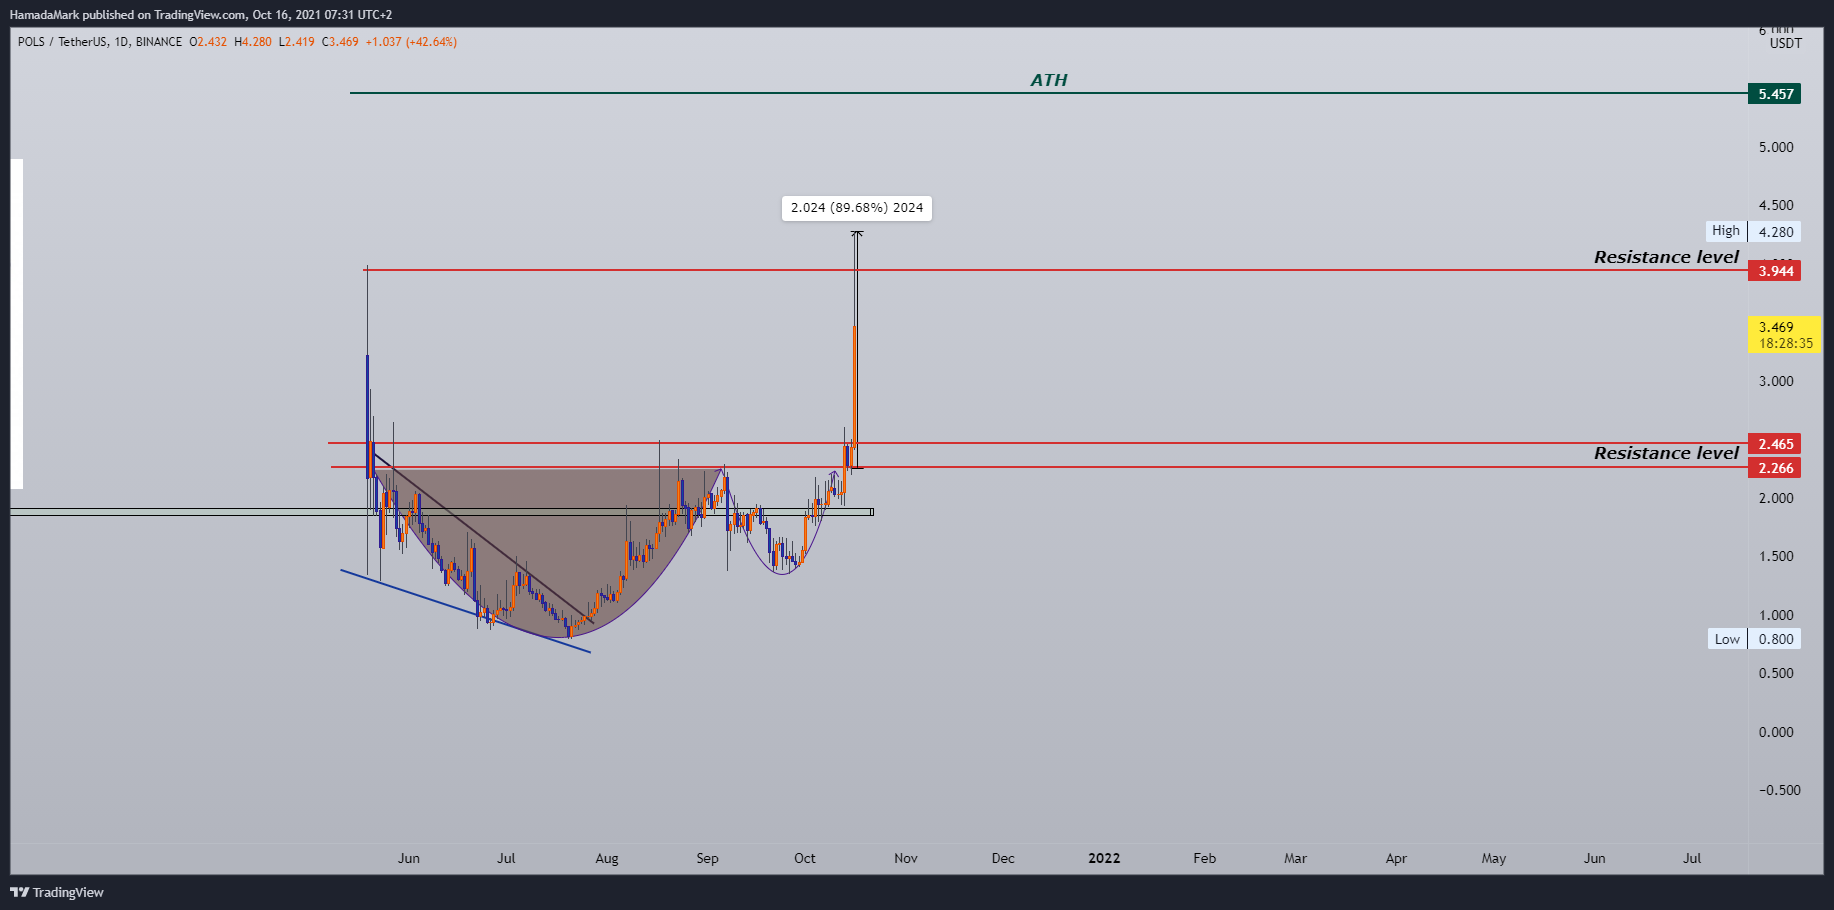
Task: Click the Jul label near the axis end
Action: [1692, 858]
